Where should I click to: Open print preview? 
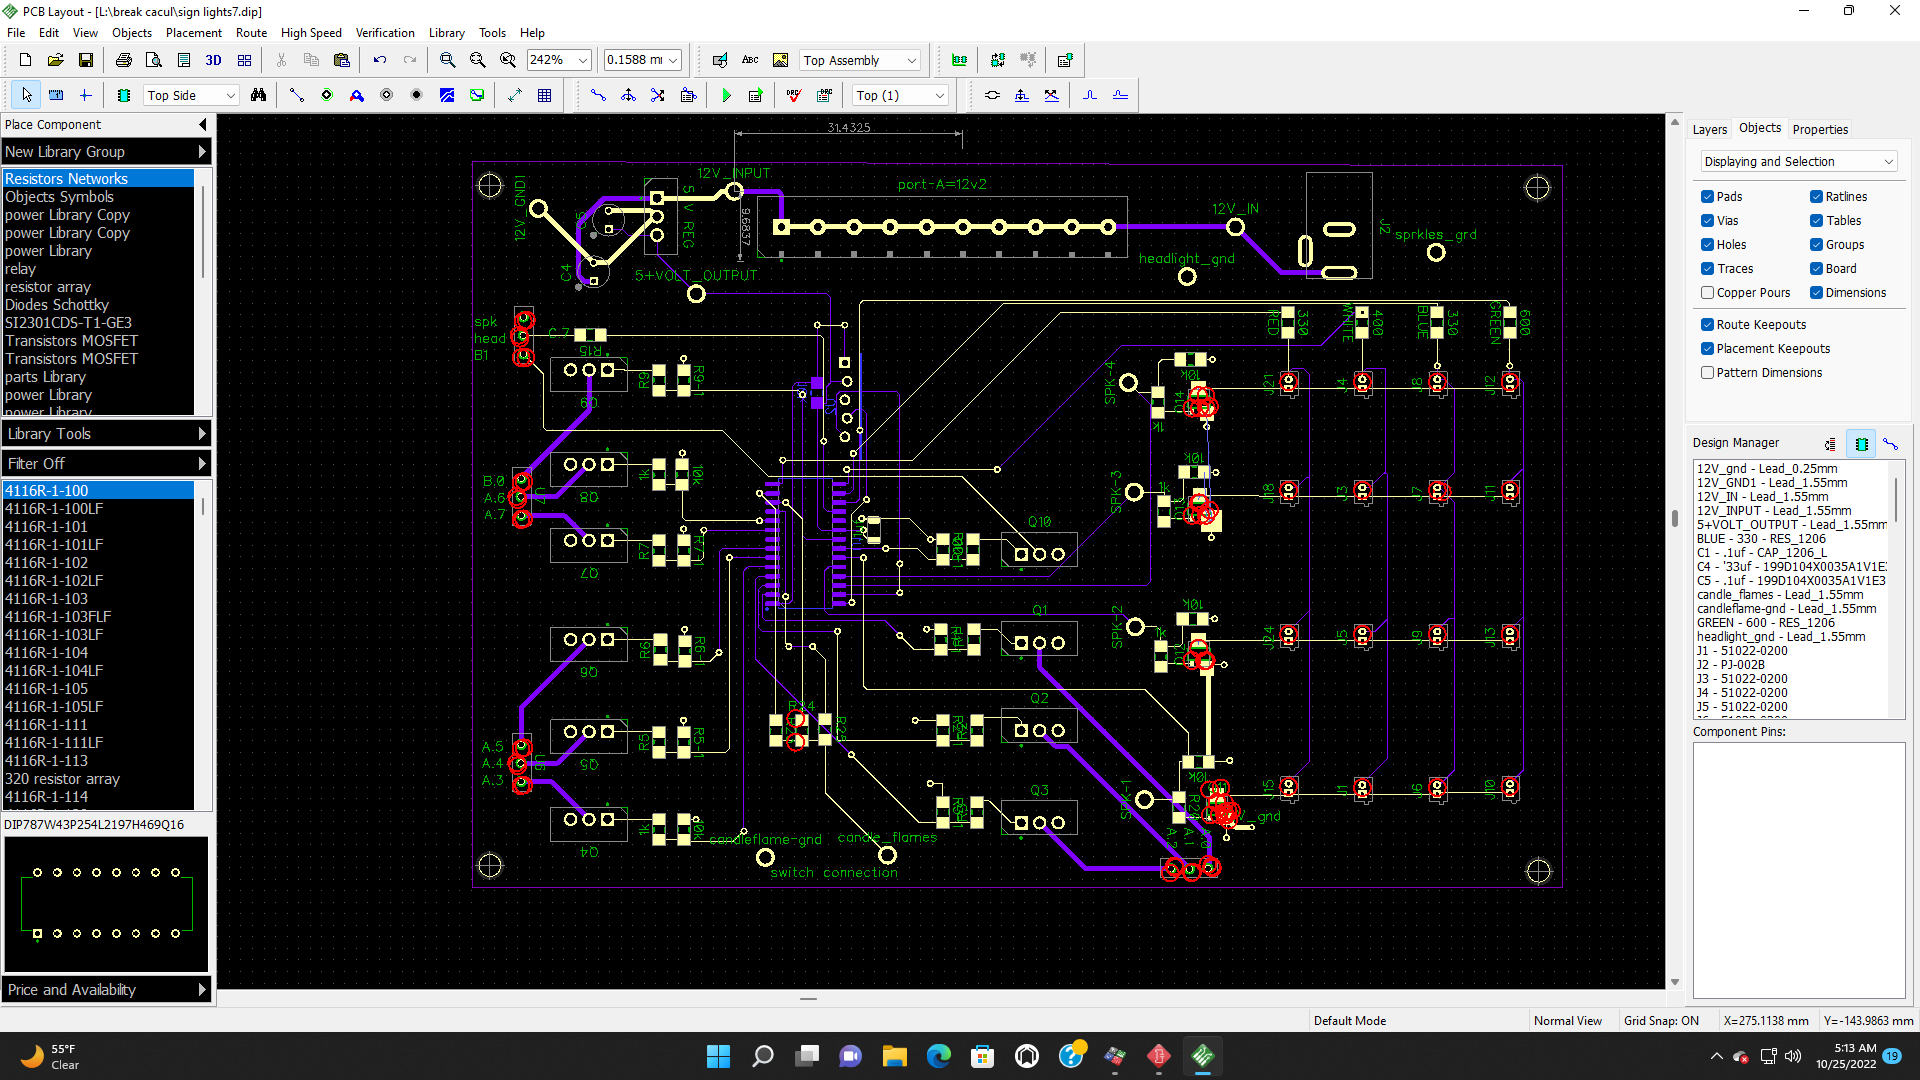click(x=154, y=60)
